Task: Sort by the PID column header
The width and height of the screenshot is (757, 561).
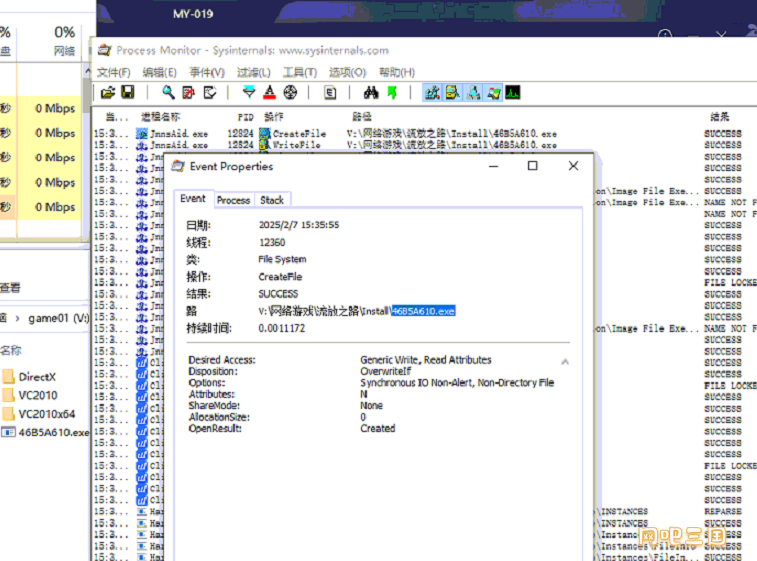Action: (245, 117)
